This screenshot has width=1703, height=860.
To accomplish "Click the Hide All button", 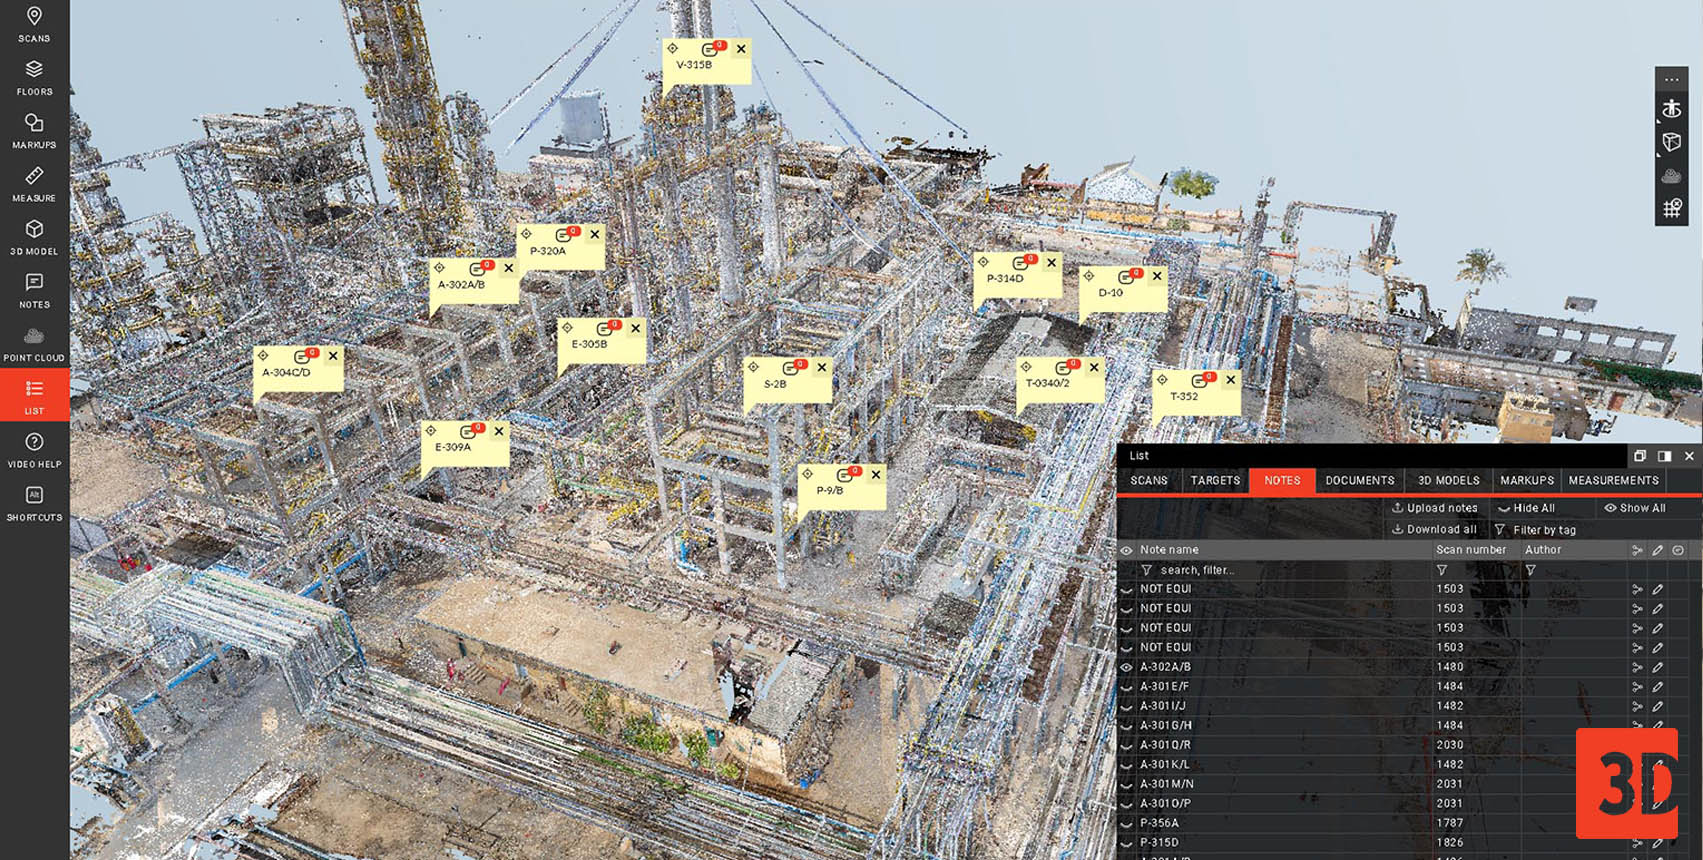I will [x=1526, y=508].
